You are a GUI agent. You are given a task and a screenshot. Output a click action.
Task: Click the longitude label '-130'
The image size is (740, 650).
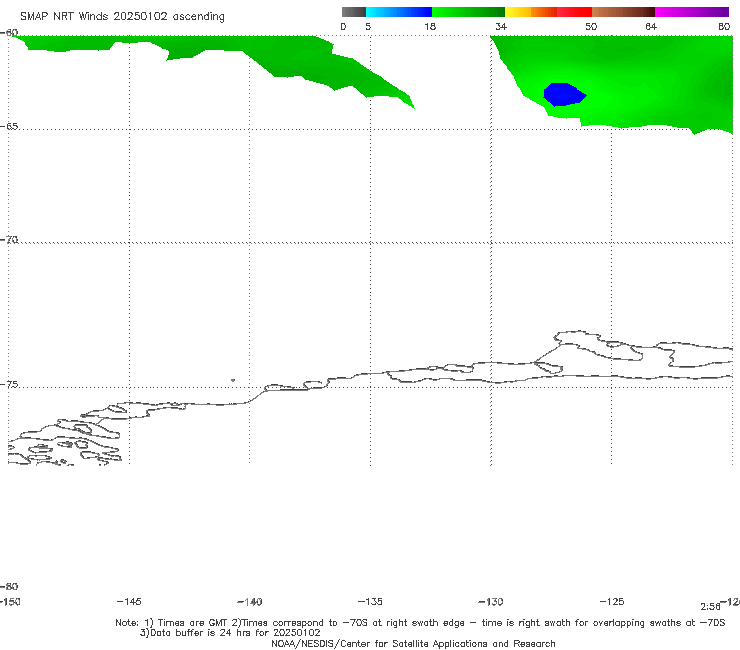491,602
